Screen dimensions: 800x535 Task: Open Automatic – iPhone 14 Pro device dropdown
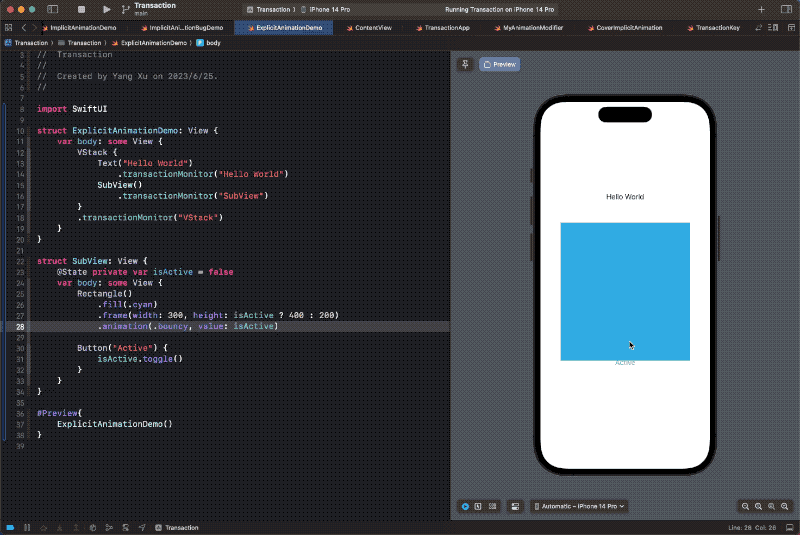point(580,506)
